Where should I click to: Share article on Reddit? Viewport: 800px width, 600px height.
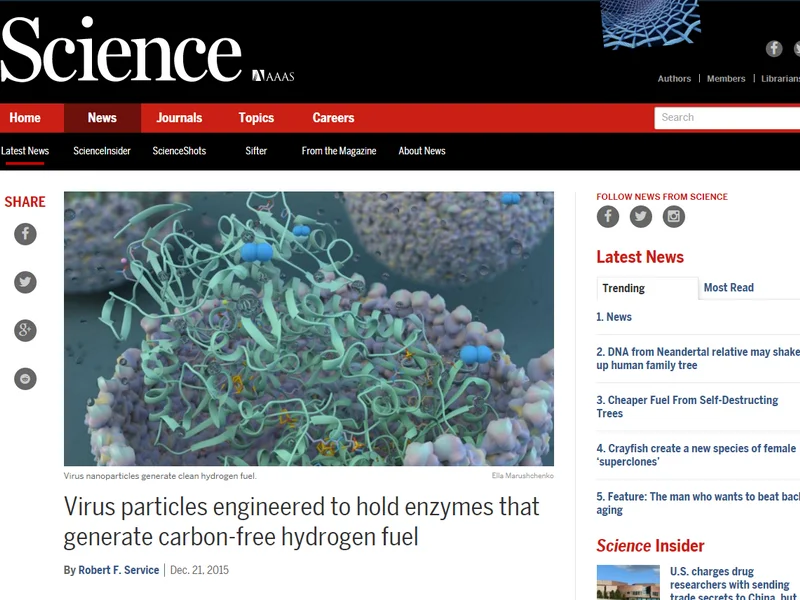pos(25,378)
